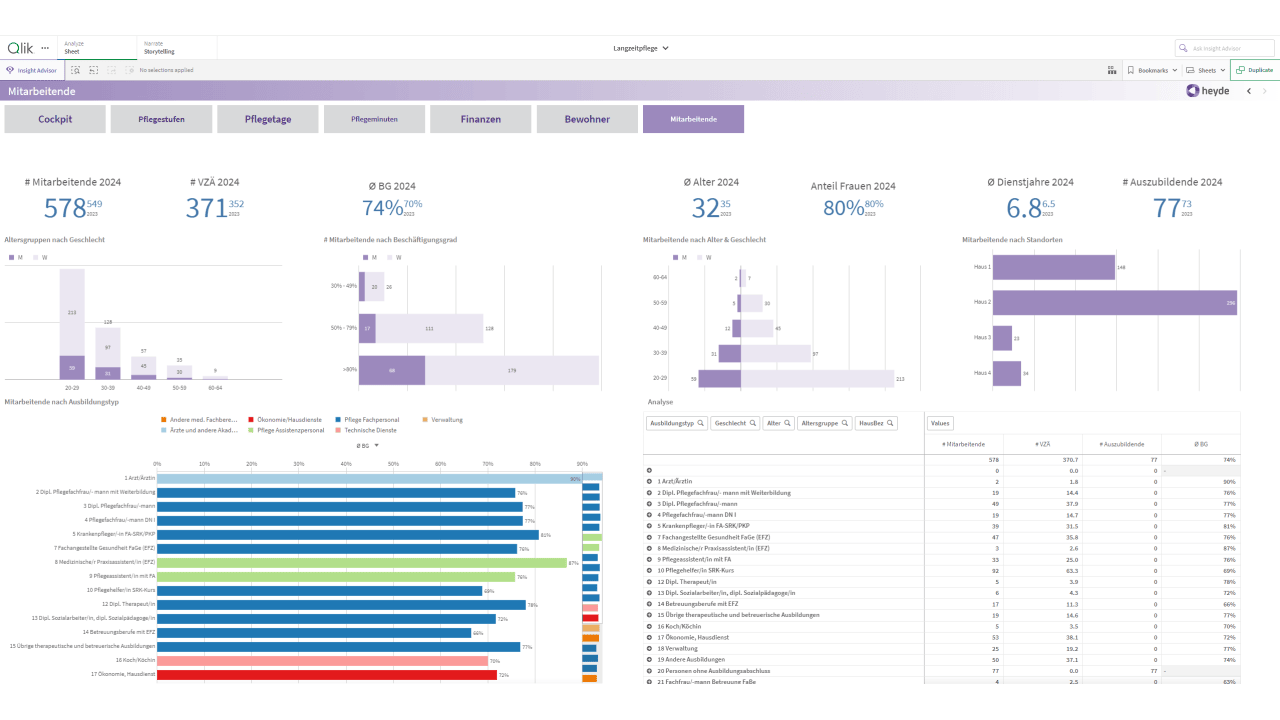Image resolution: width=1280 pixels, height=720 pixels.
Task: Search the Ausbildungstyp dimension magnifier
Action: 700,424
